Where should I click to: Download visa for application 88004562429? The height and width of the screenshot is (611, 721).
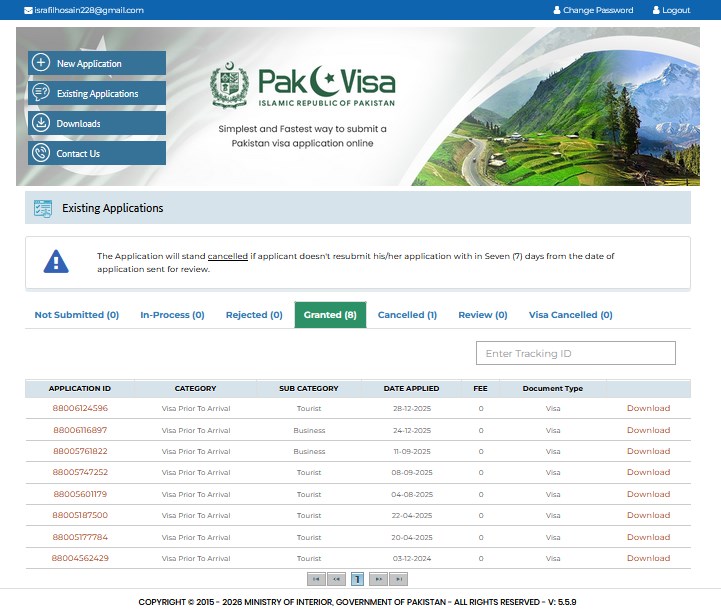[648, 558]
